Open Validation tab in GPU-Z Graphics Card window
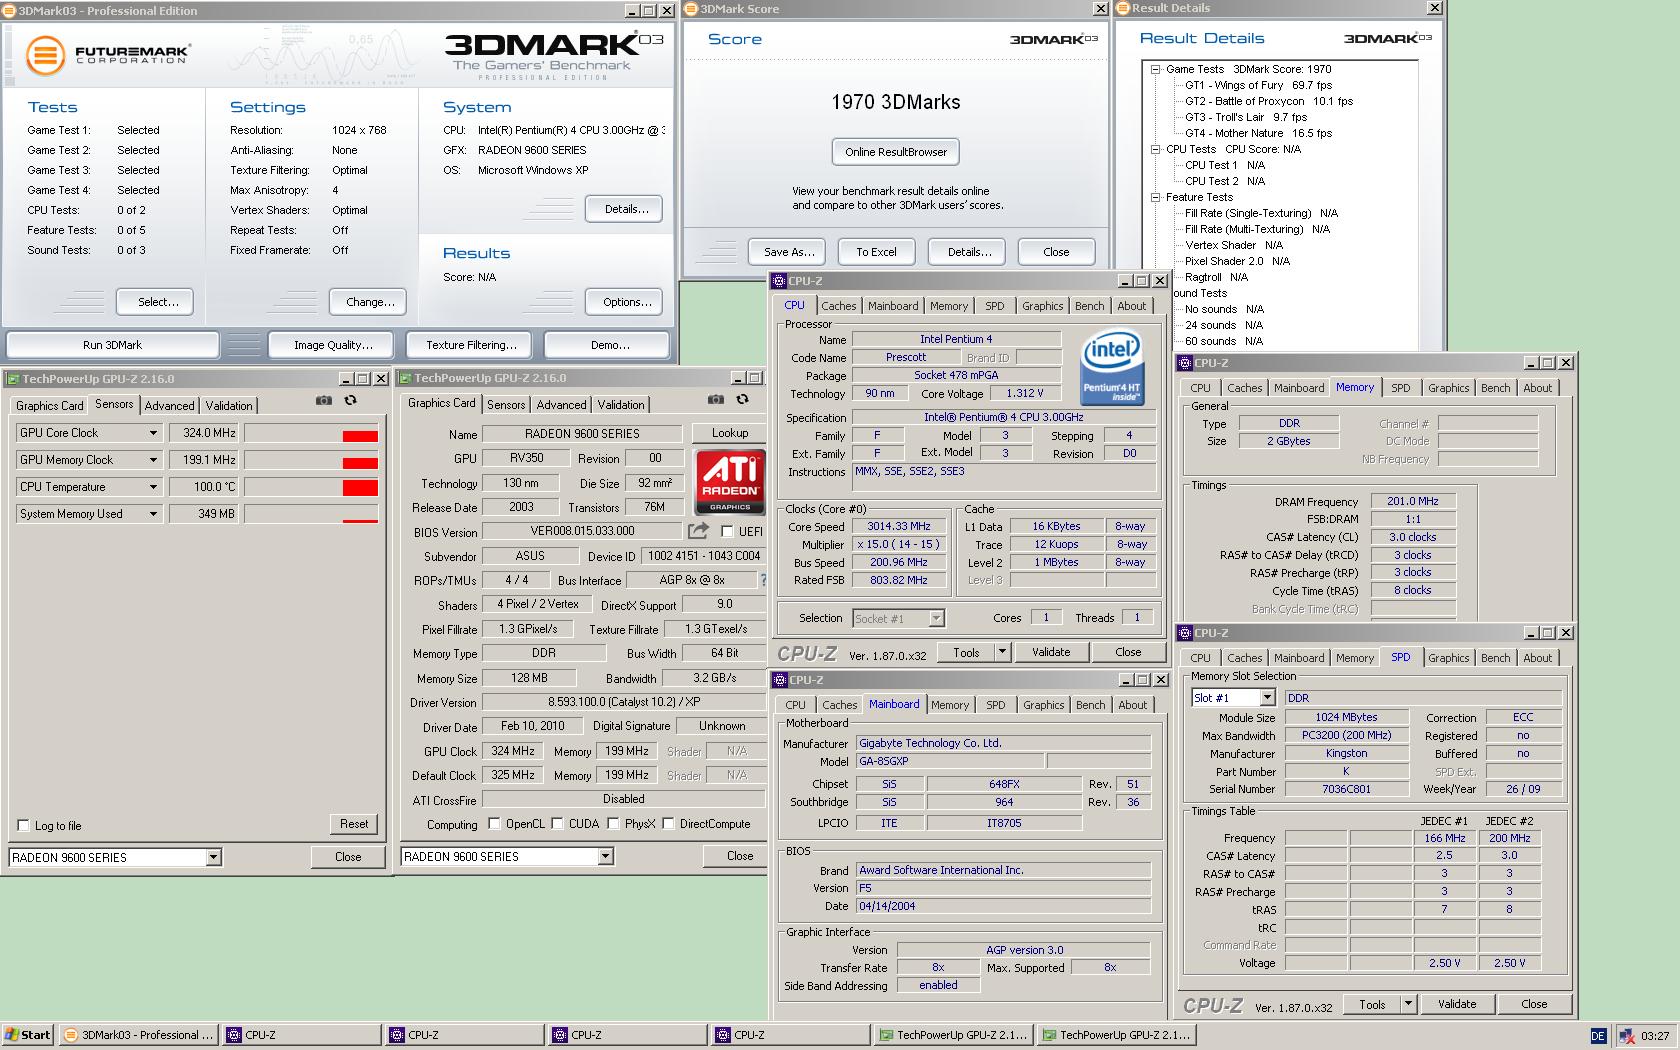 pos(621,405)
